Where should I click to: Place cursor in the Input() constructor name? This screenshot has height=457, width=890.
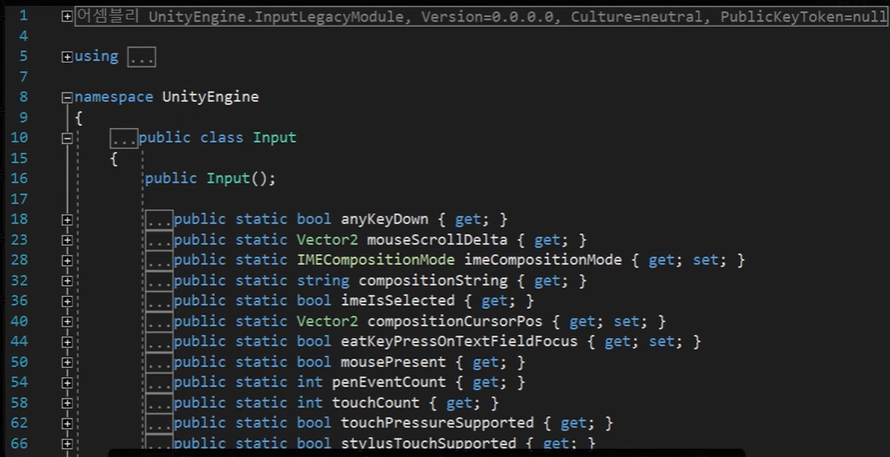point(228,178)
